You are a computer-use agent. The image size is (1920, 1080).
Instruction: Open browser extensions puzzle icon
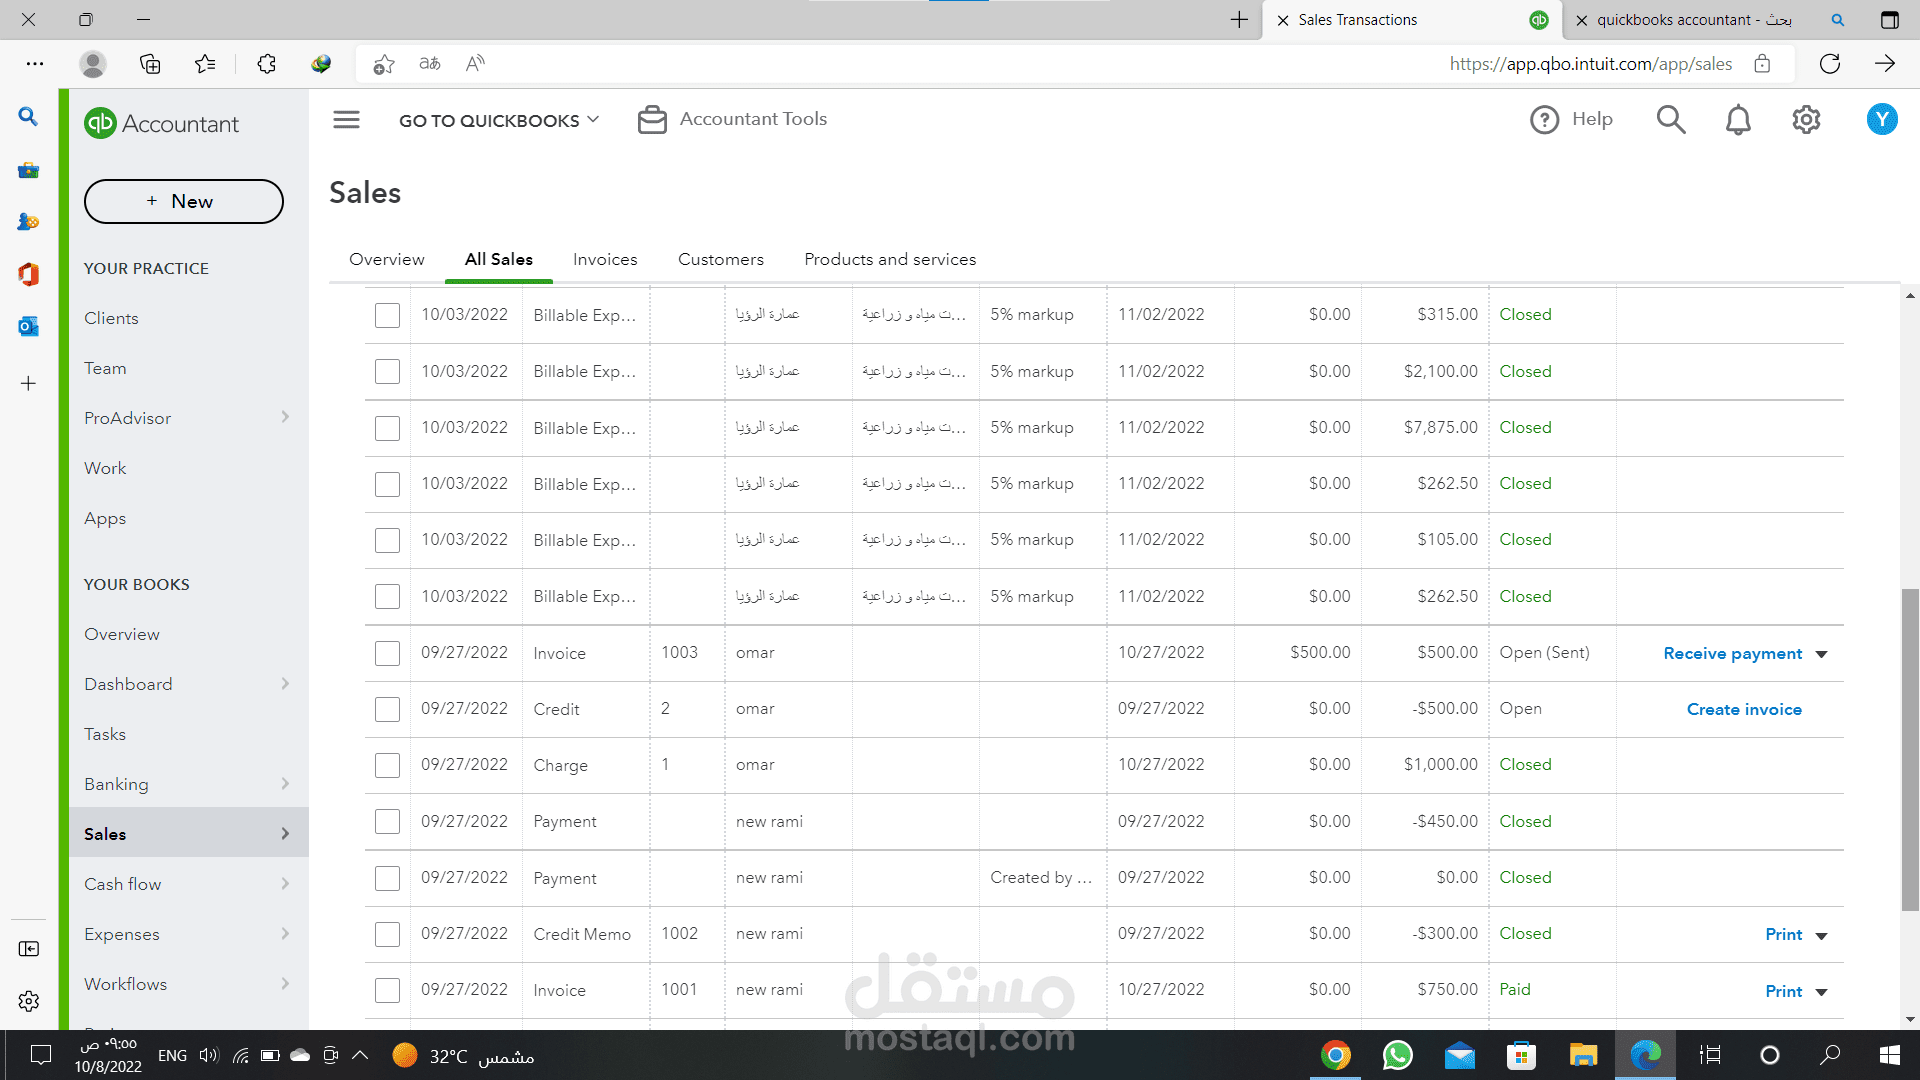(x=267, y=64)
